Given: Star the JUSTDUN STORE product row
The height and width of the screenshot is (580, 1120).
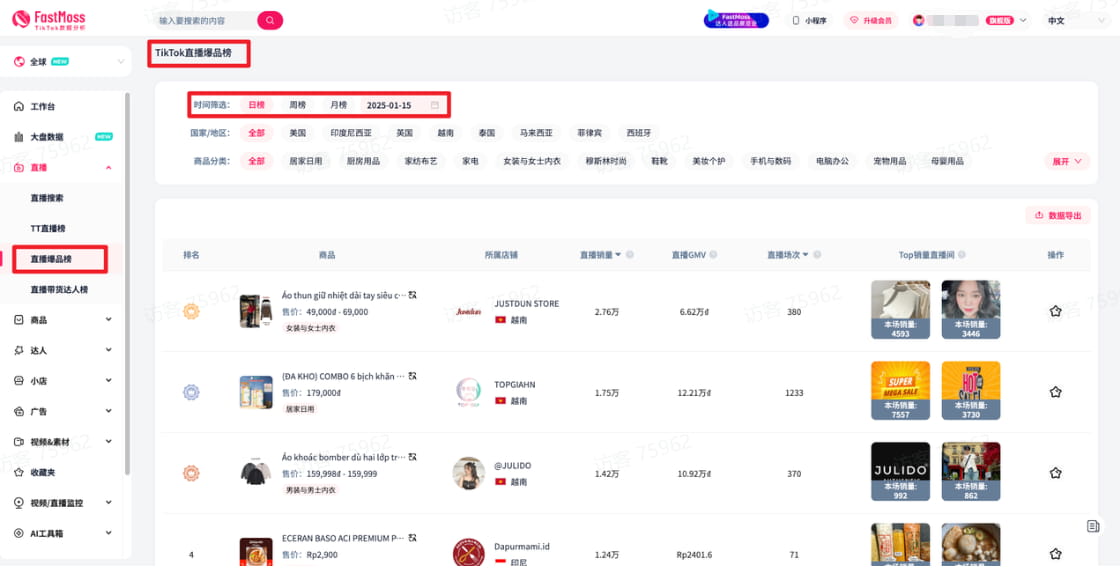Looking at the screenshot, I should pyautogui.click(x=1055, y=312).
